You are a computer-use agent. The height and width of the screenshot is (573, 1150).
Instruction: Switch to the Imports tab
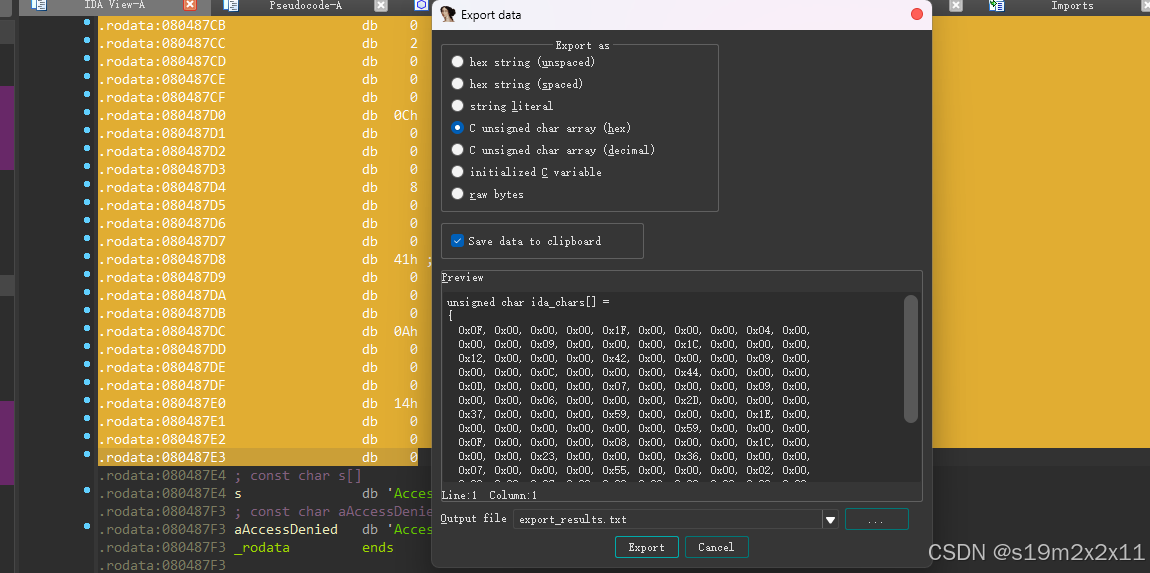[1071, 6]
